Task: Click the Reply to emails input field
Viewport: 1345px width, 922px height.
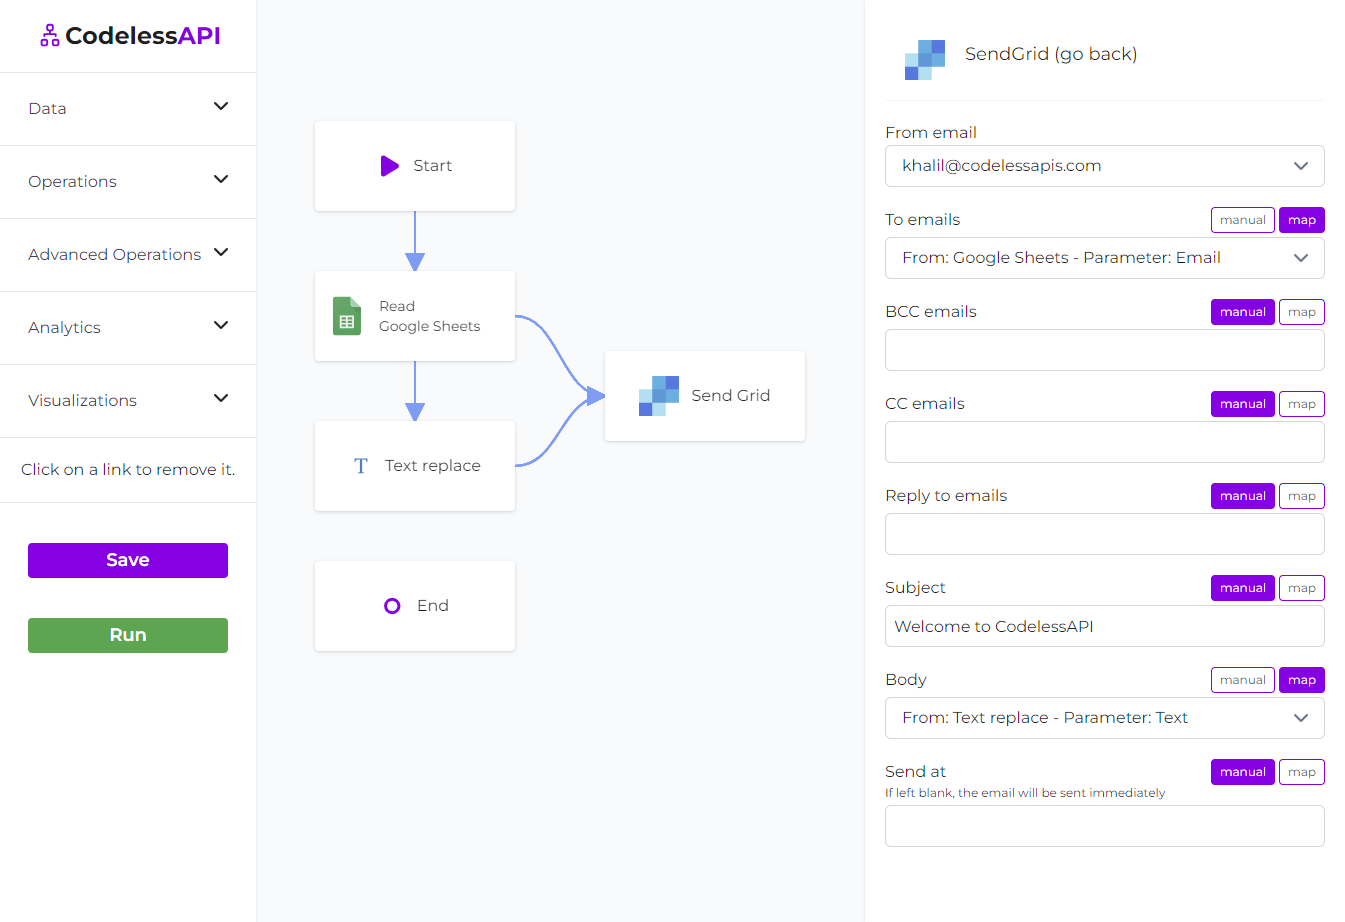Action: click(1105, 534)
